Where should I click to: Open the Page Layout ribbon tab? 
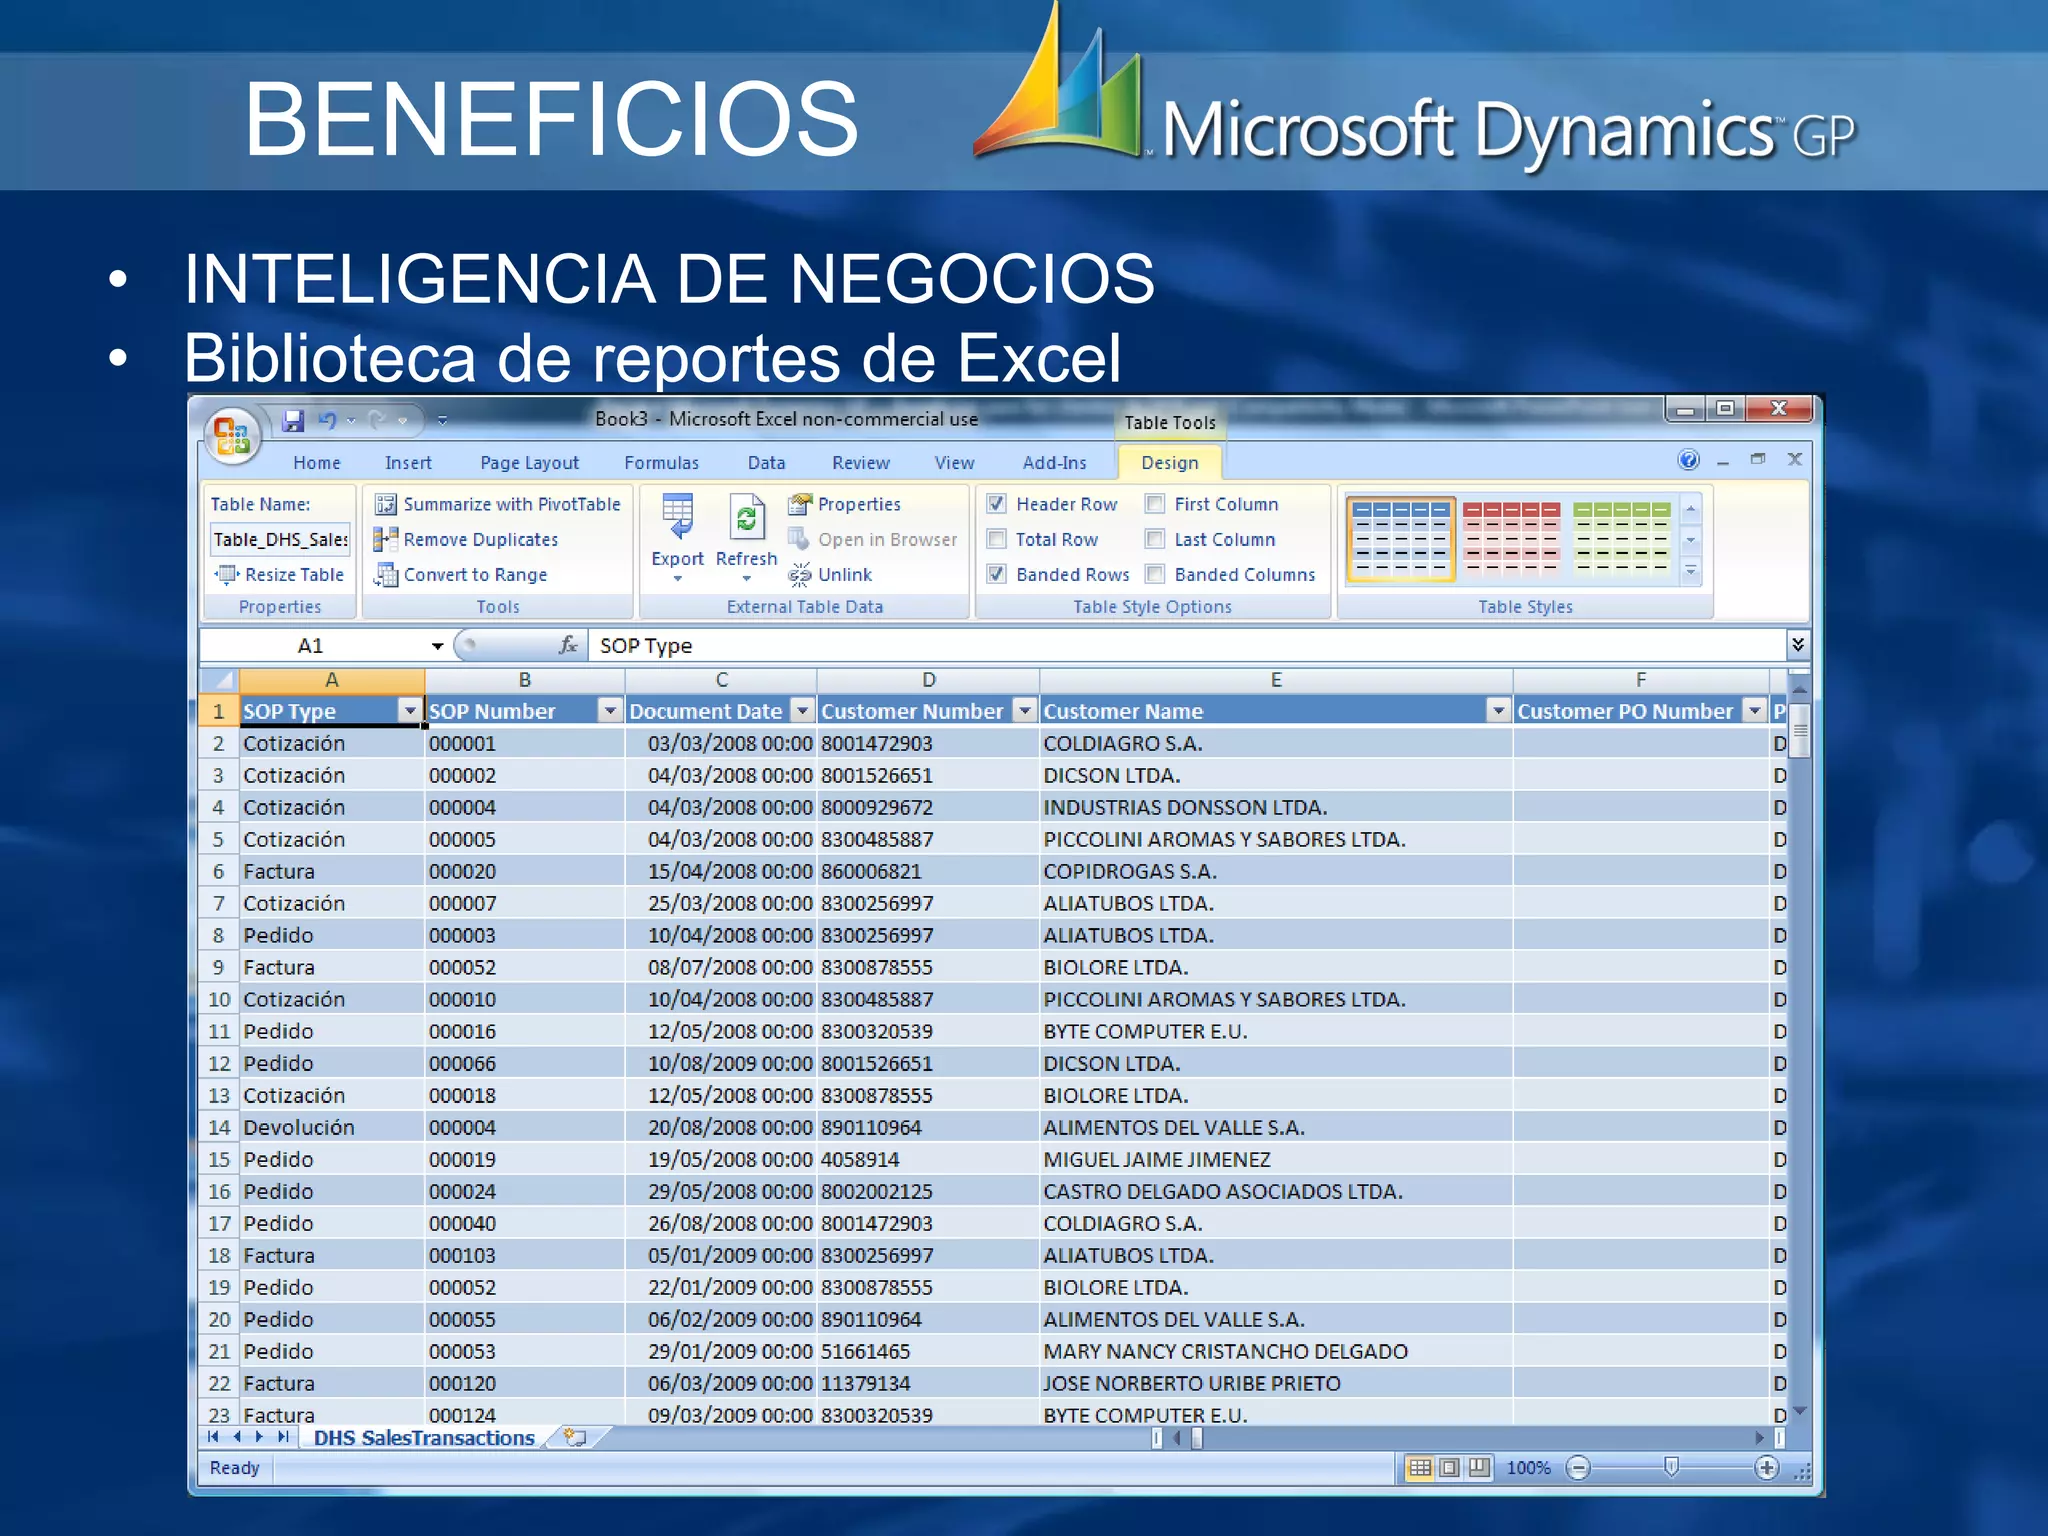[x=529, y=463]
